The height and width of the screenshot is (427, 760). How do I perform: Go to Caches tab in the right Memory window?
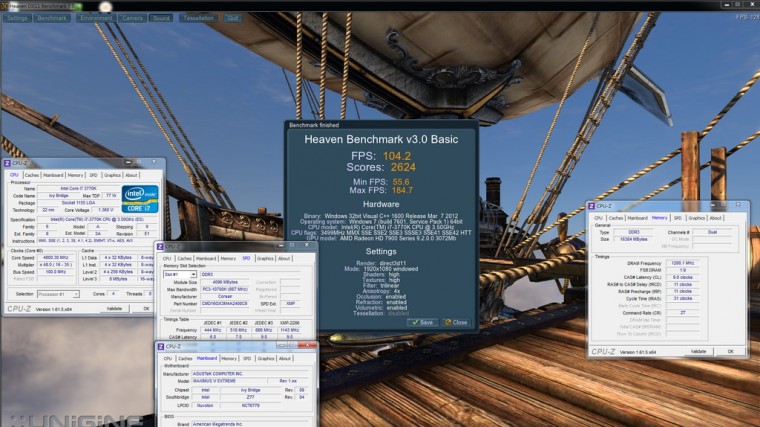pyautogui.click(x=616, y=218)
